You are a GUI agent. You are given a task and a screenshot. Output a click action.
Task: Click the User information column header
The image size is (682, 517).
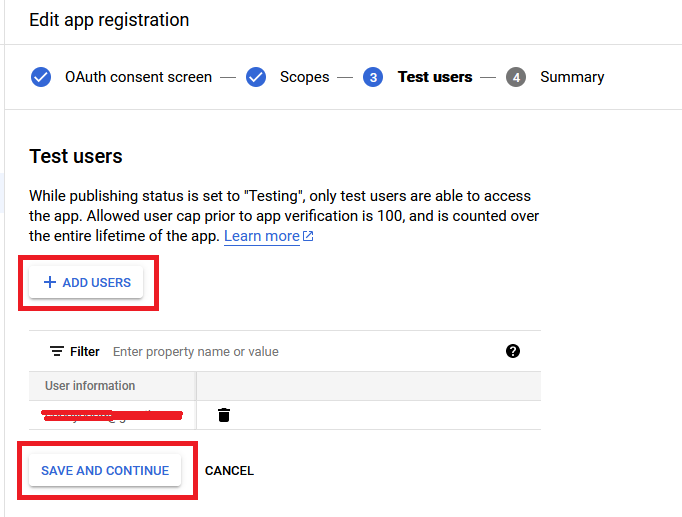pos(90,386)
